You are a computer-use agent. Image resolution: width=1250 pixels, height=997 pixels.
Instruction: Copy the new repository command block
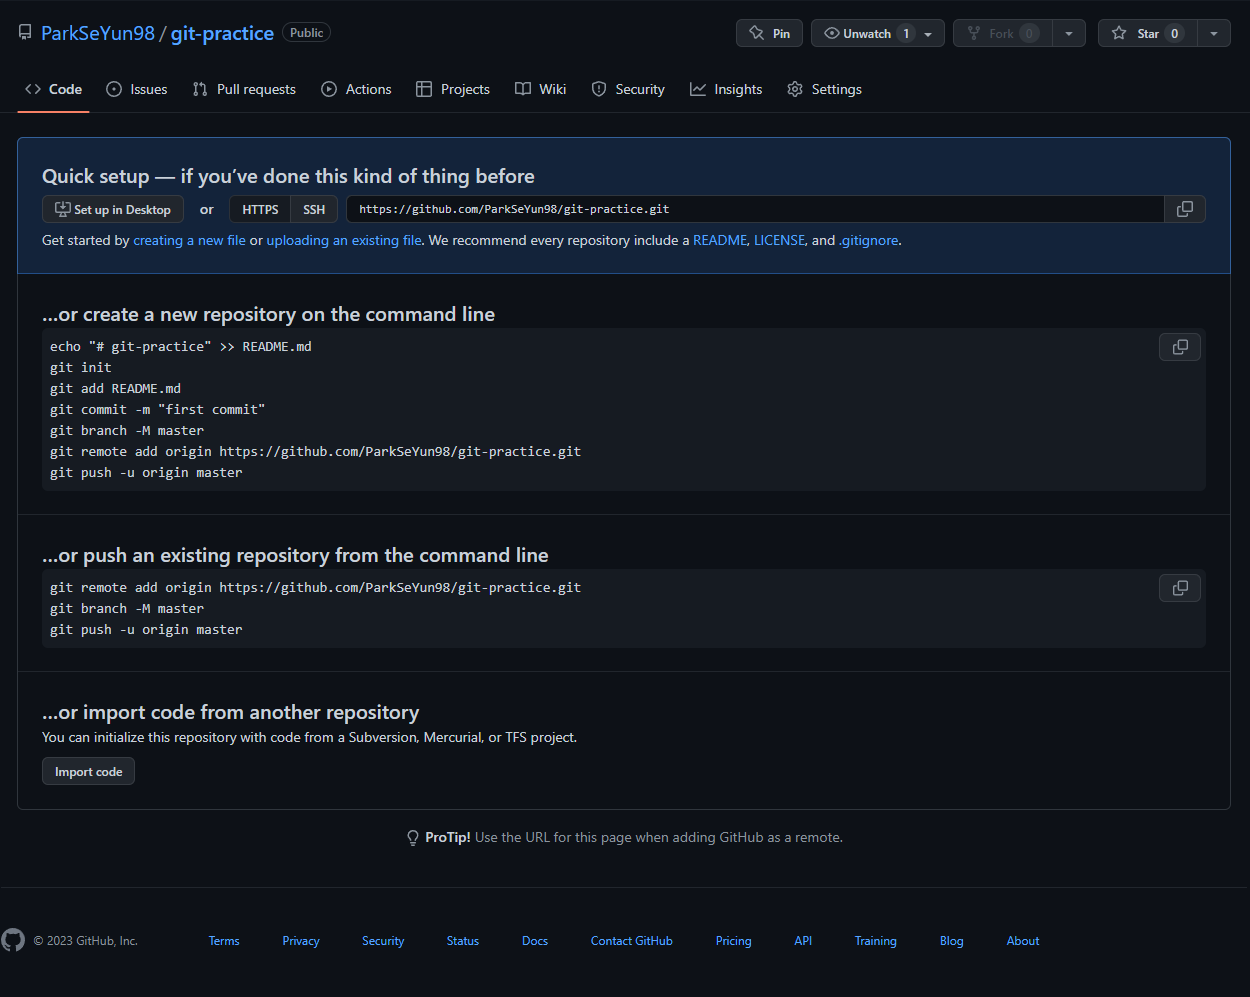coord(1180,347)
